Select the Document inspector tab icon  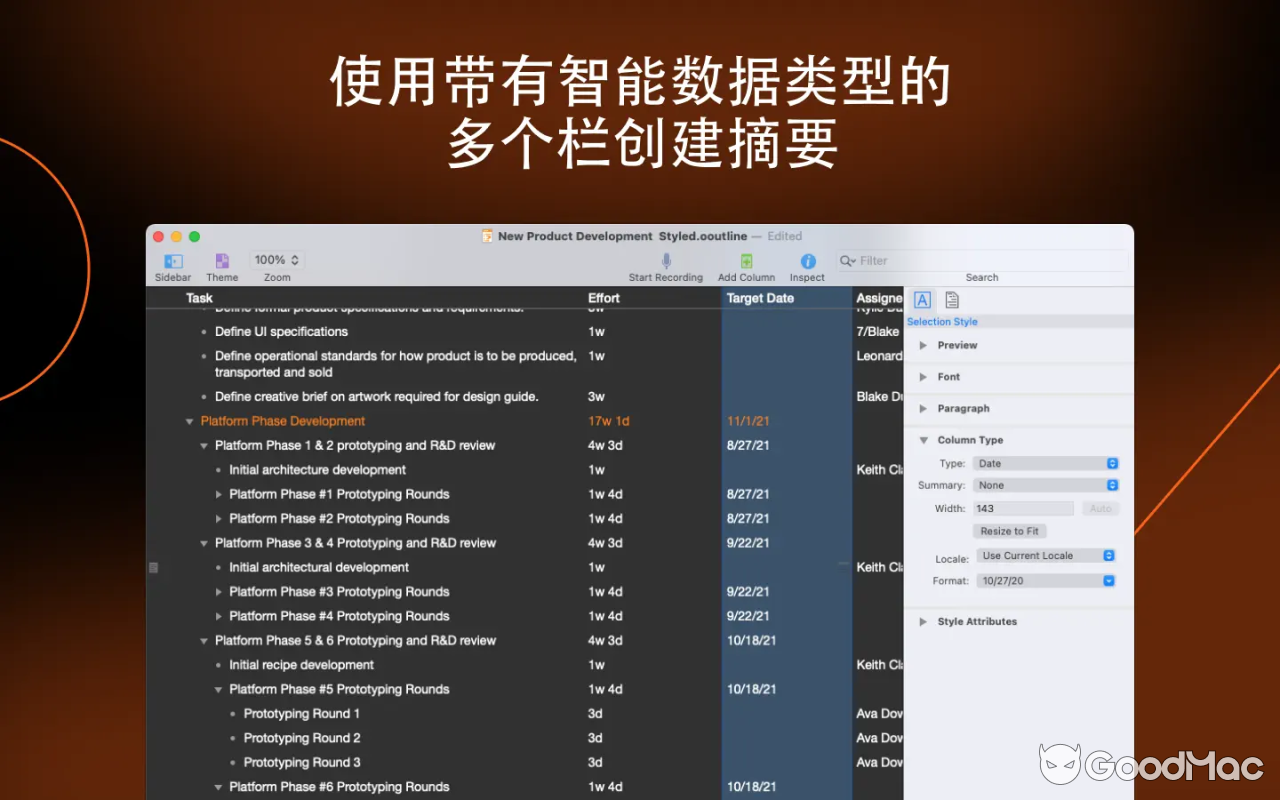pyautogui.click(x=951, y=299)
